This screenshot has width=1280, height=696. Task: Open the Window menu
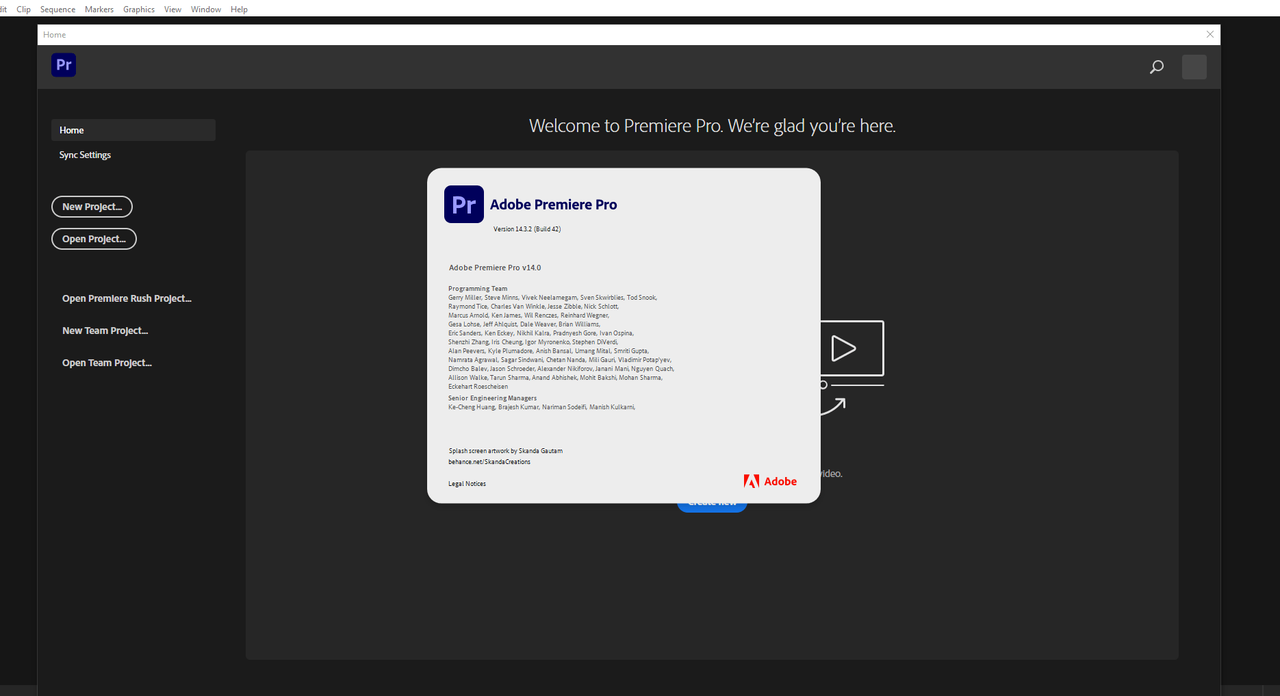coord(206,9)
